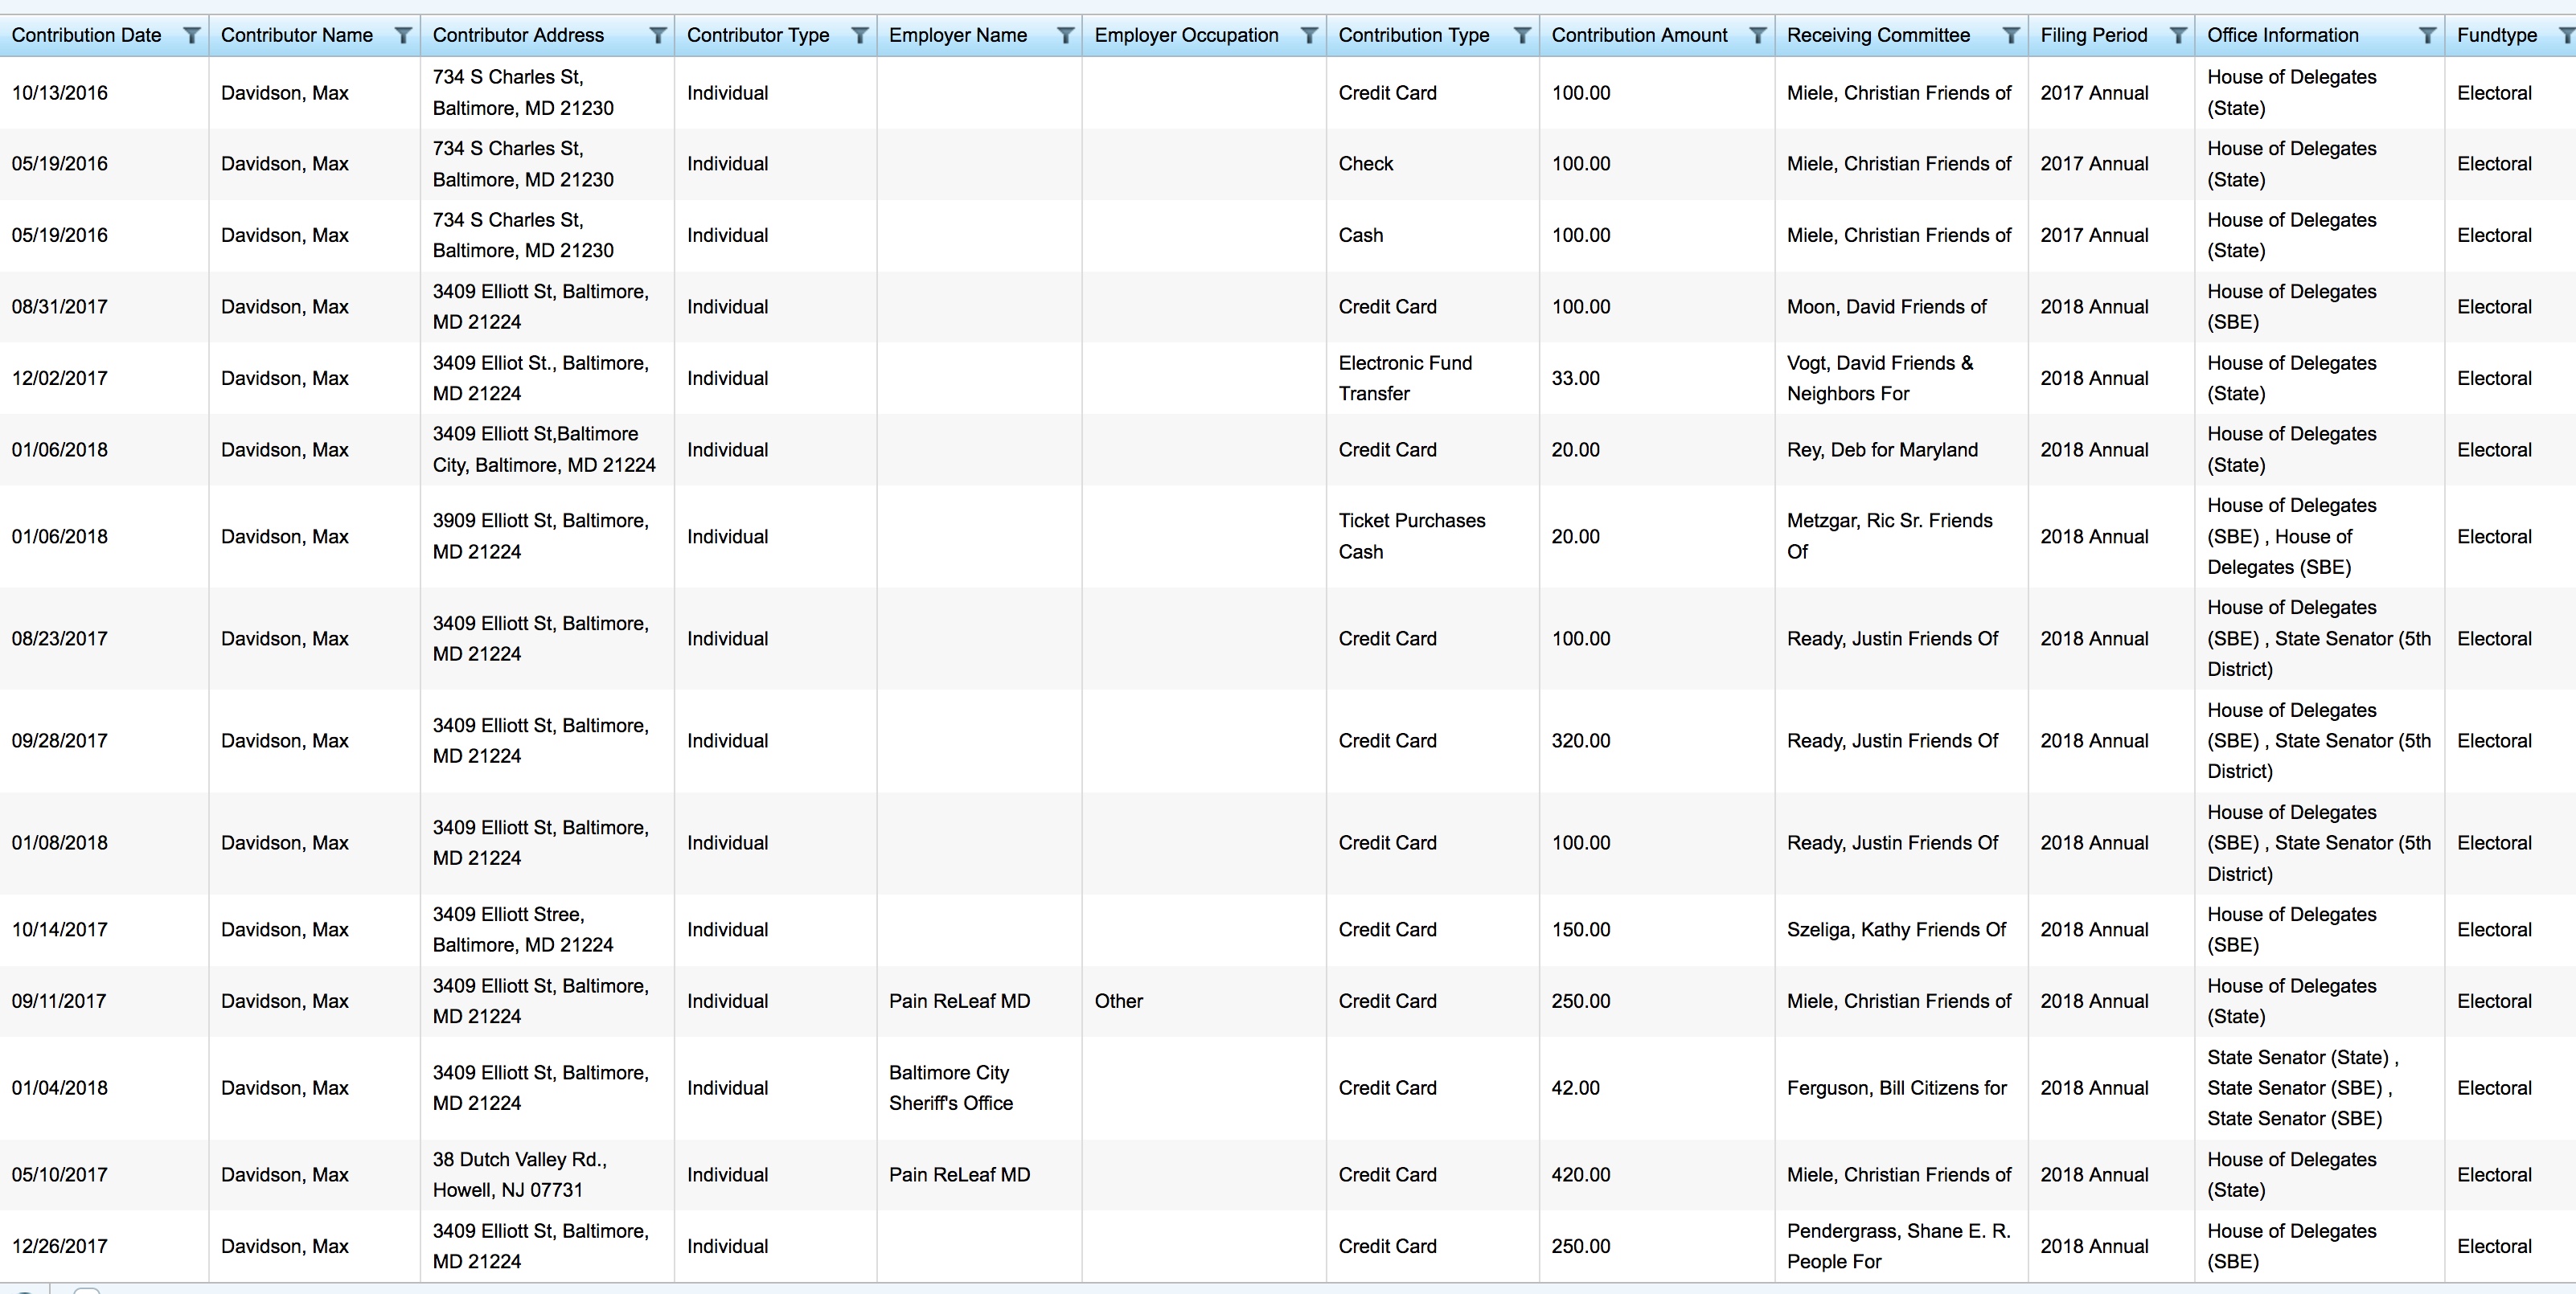Click address 3409 Elliot St., Baltimore
2576x1294 pixels.
(x=541, y=378)
